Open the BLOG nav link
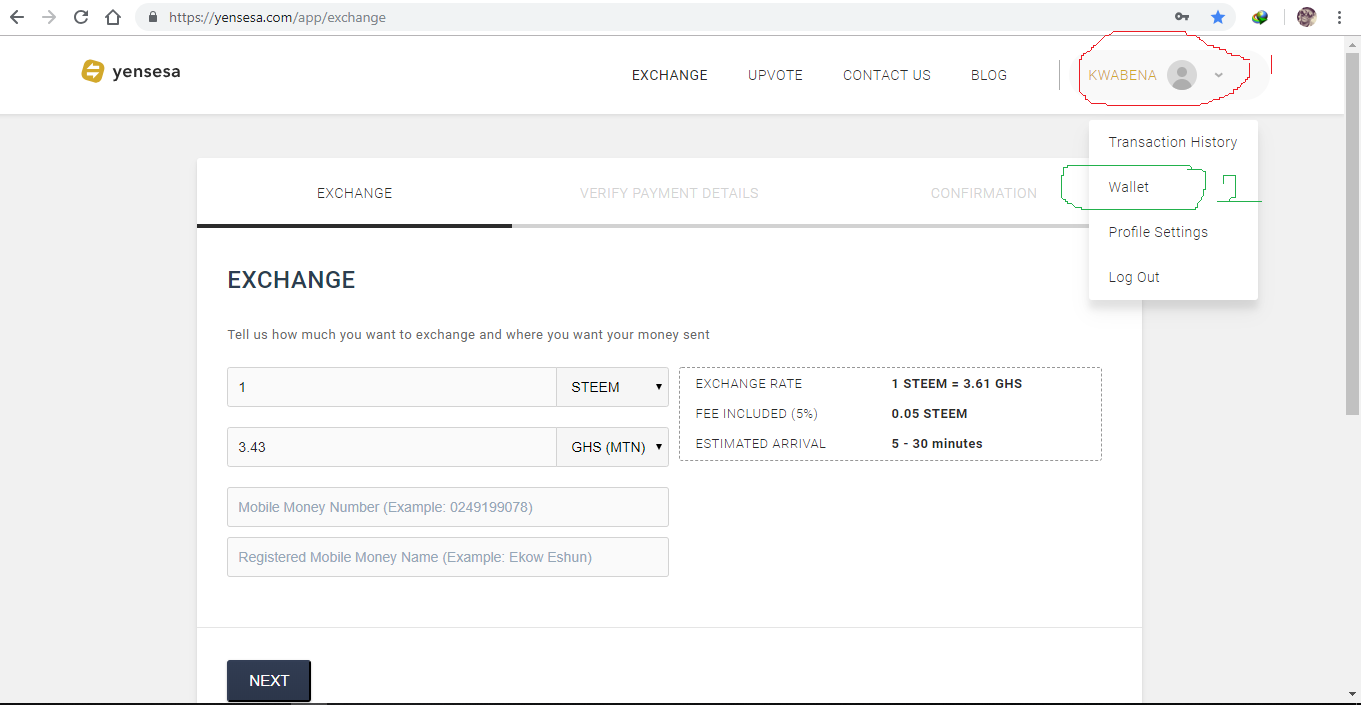This screenshot has height=705, width=1361. pyautogui.click(x=989, y=75)
